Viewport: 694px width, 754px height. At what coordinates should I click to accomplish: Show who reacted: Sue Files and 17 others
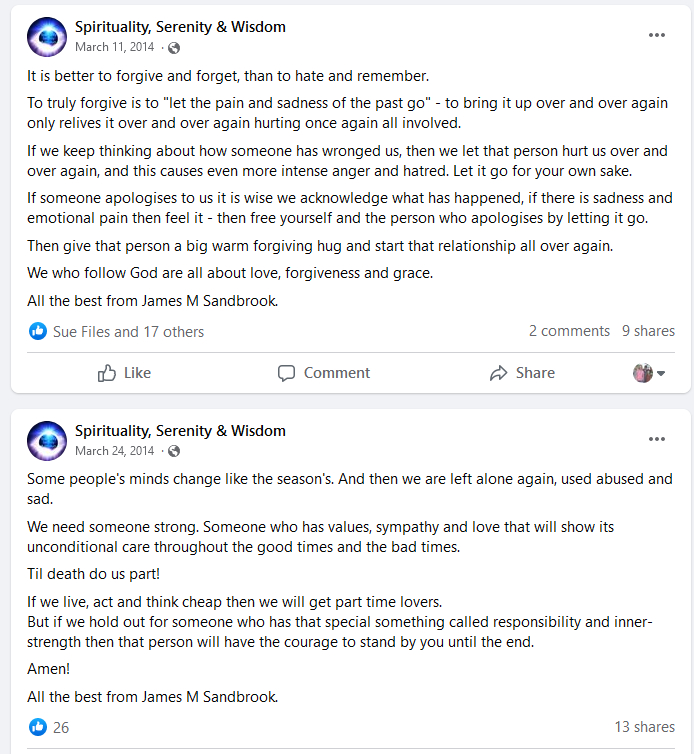click(x=128, y=331)
